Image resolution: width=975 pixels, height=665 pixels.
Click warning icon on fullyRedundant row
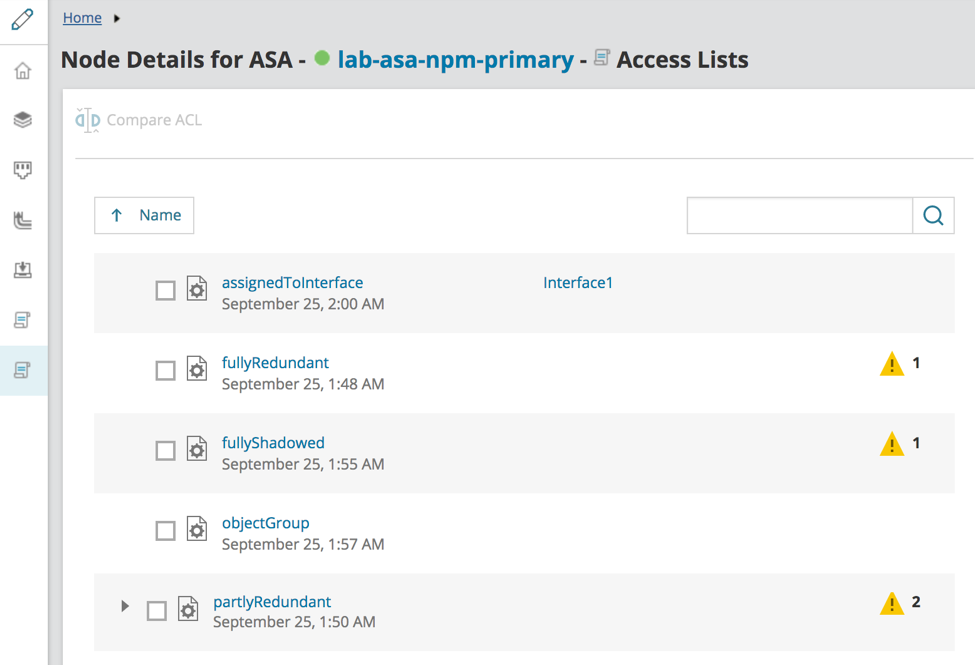pyautogui.click(x=891, y=365)
